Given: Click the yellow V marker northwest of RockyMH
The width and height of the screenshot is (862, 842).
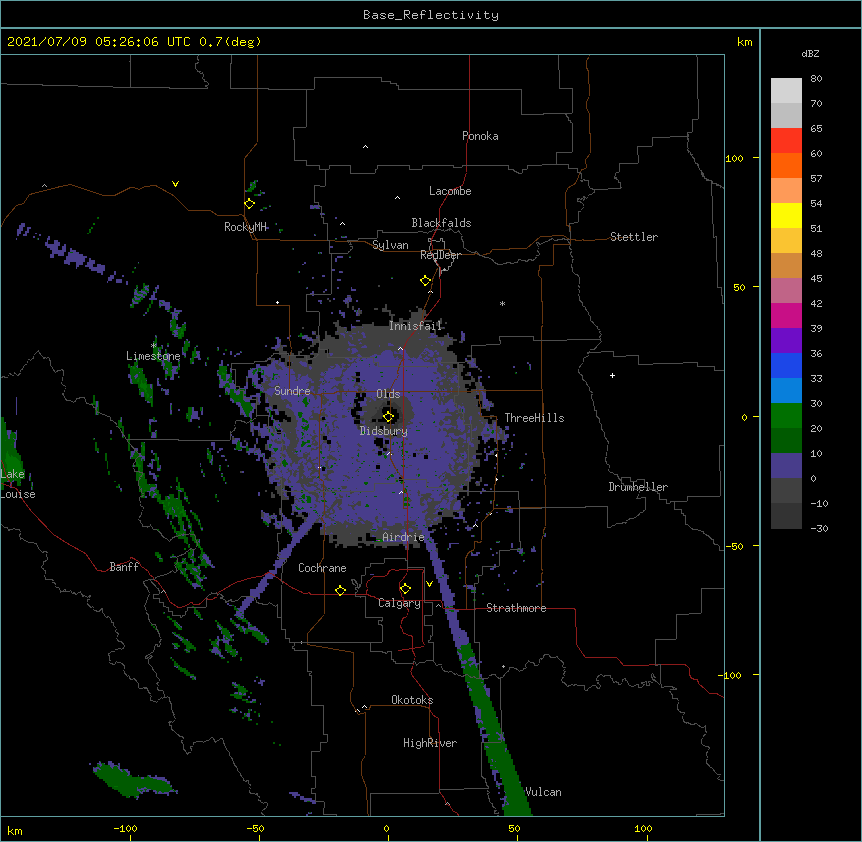Looking at the screenshot, I should point(175,184).
